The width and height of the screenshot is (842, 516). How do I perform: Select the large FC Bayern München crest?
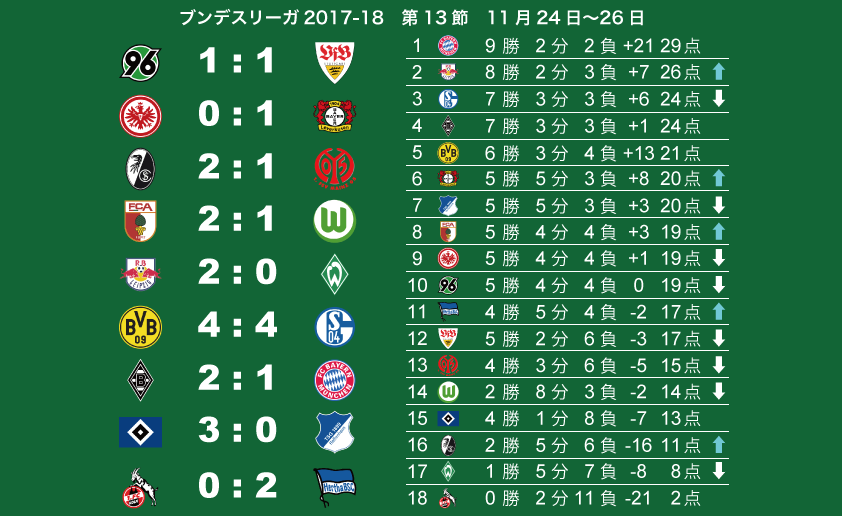coord(335,380)
